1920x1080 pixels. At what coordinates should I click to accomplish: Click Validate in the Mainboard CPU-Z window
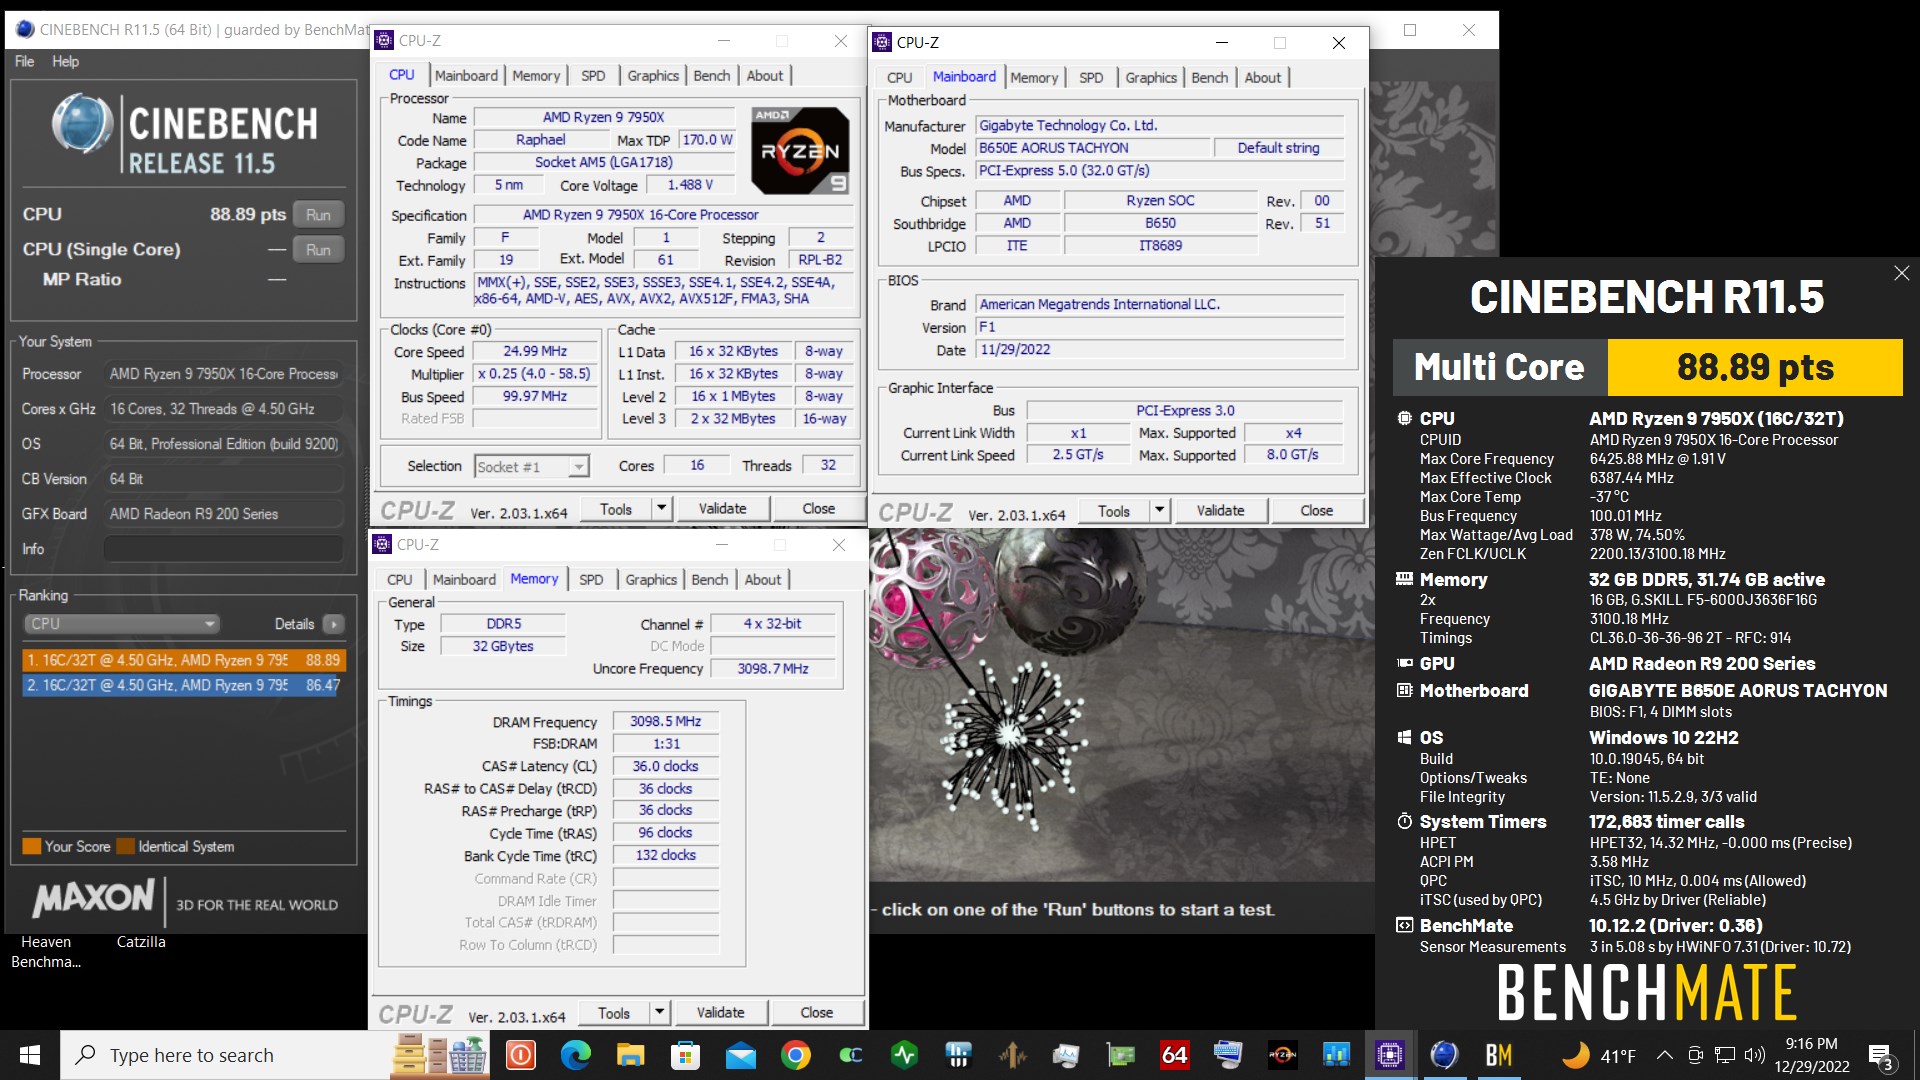1221,511
